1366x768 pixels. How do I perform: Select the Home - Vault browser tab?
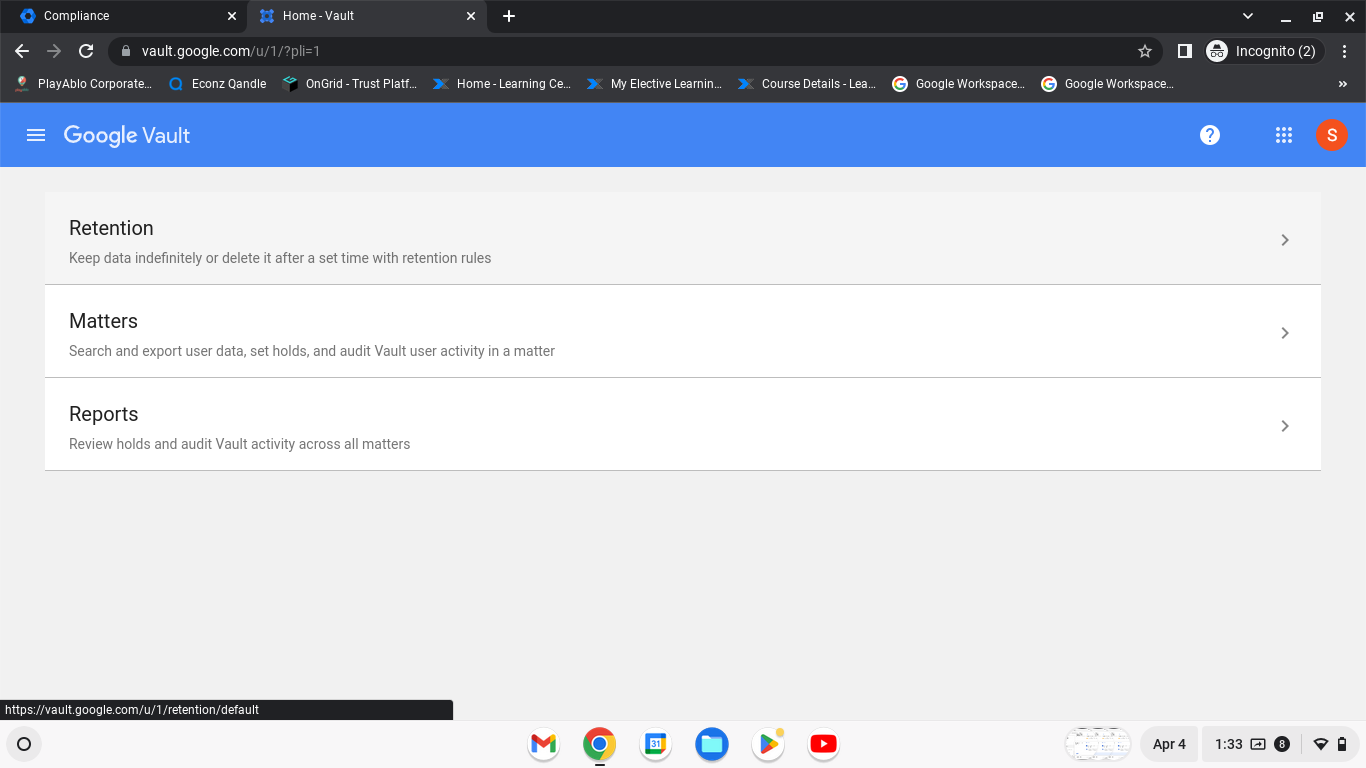tap(366, 16)
